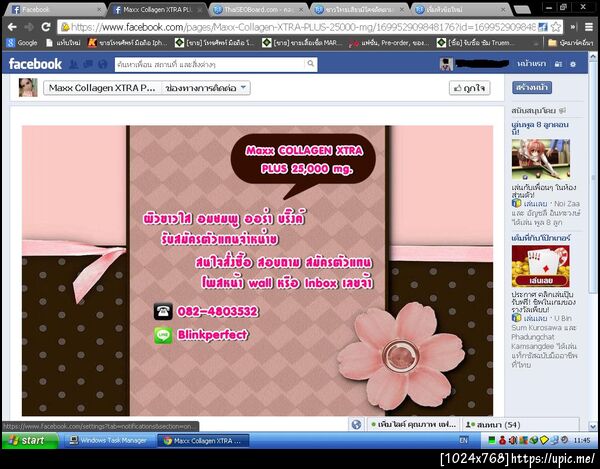
Task: Switch to first Facebook tab
Action: point(55,10)
